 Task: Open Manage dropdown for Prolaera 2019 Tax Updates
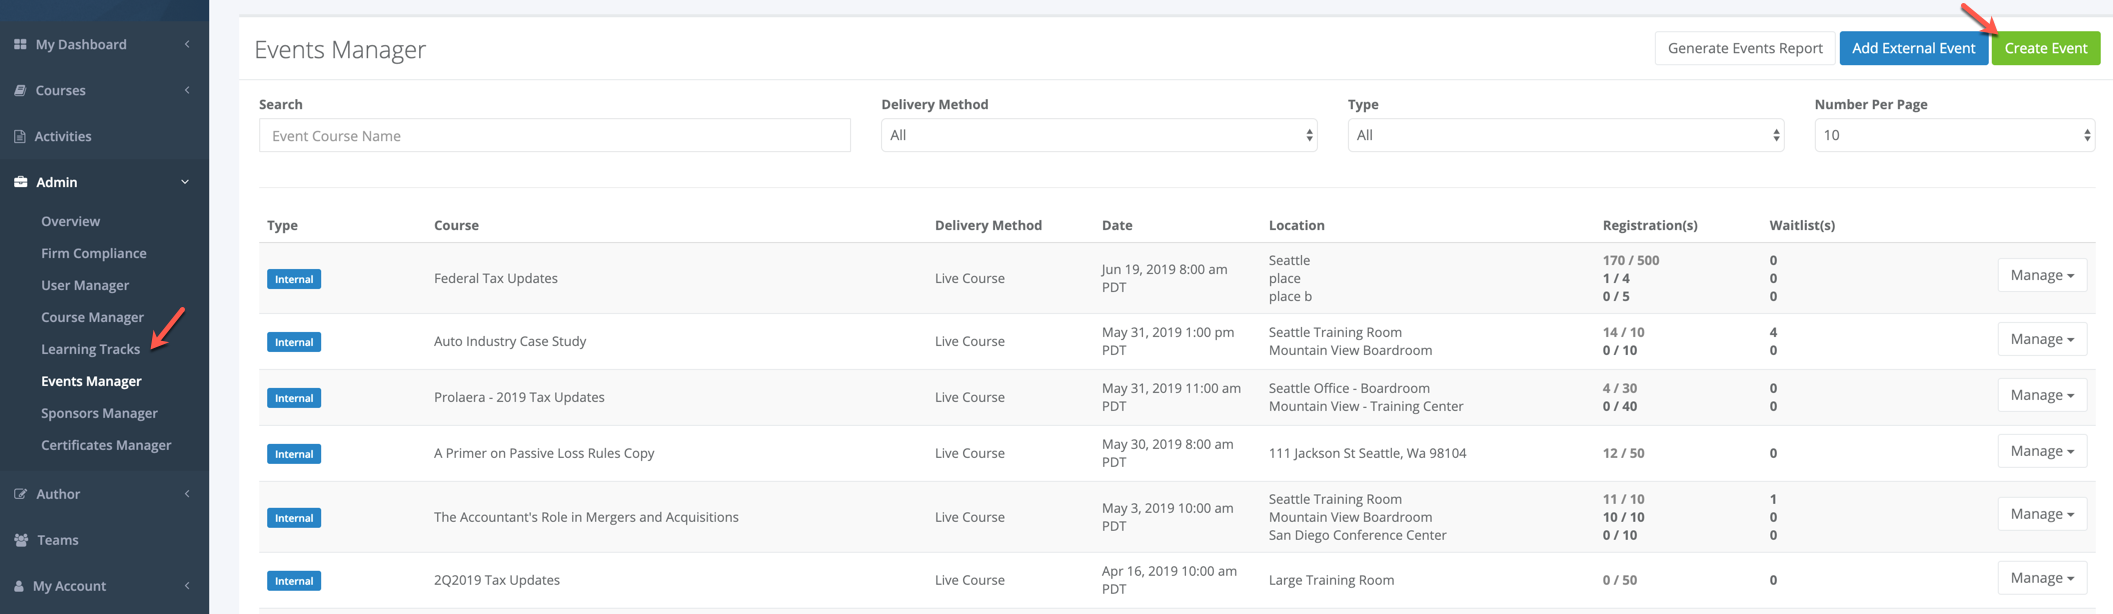point(2042,395)
